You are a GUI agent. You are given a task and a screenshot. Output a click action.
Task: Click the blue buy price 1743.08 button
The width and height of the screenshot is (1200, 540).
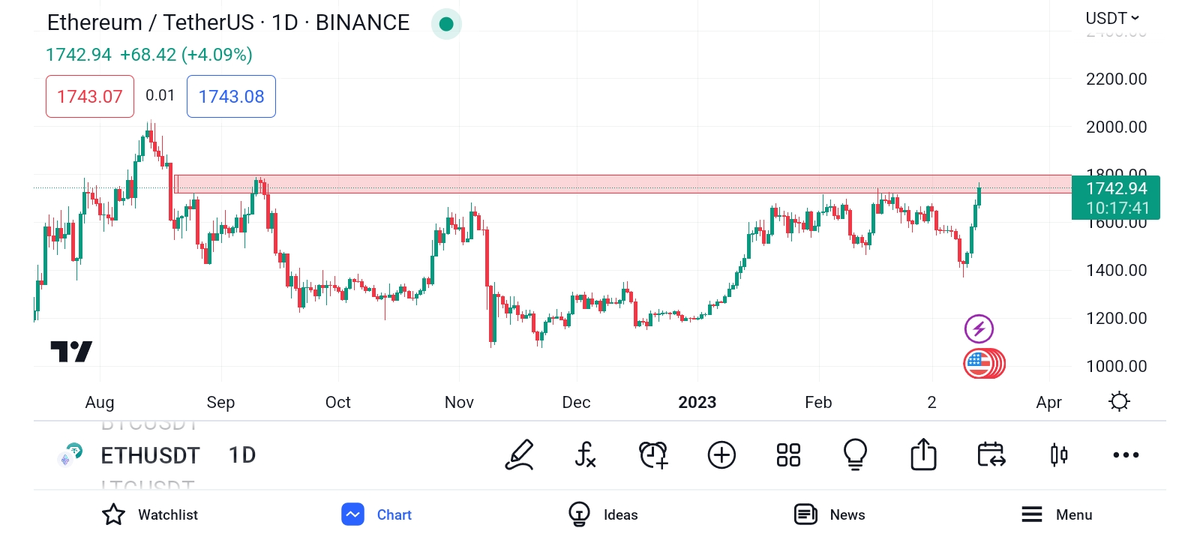click(231, 97)
